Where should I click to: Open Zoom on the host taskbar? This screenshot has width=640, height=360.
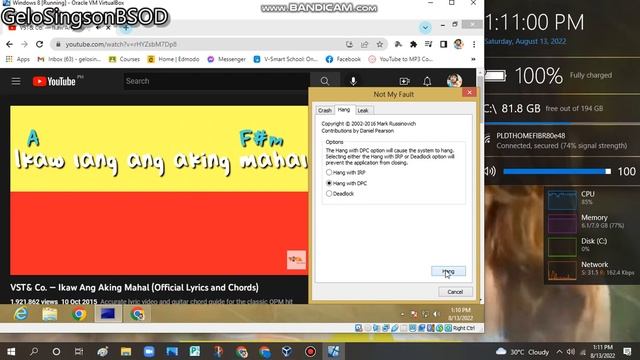tap(149, 351)
